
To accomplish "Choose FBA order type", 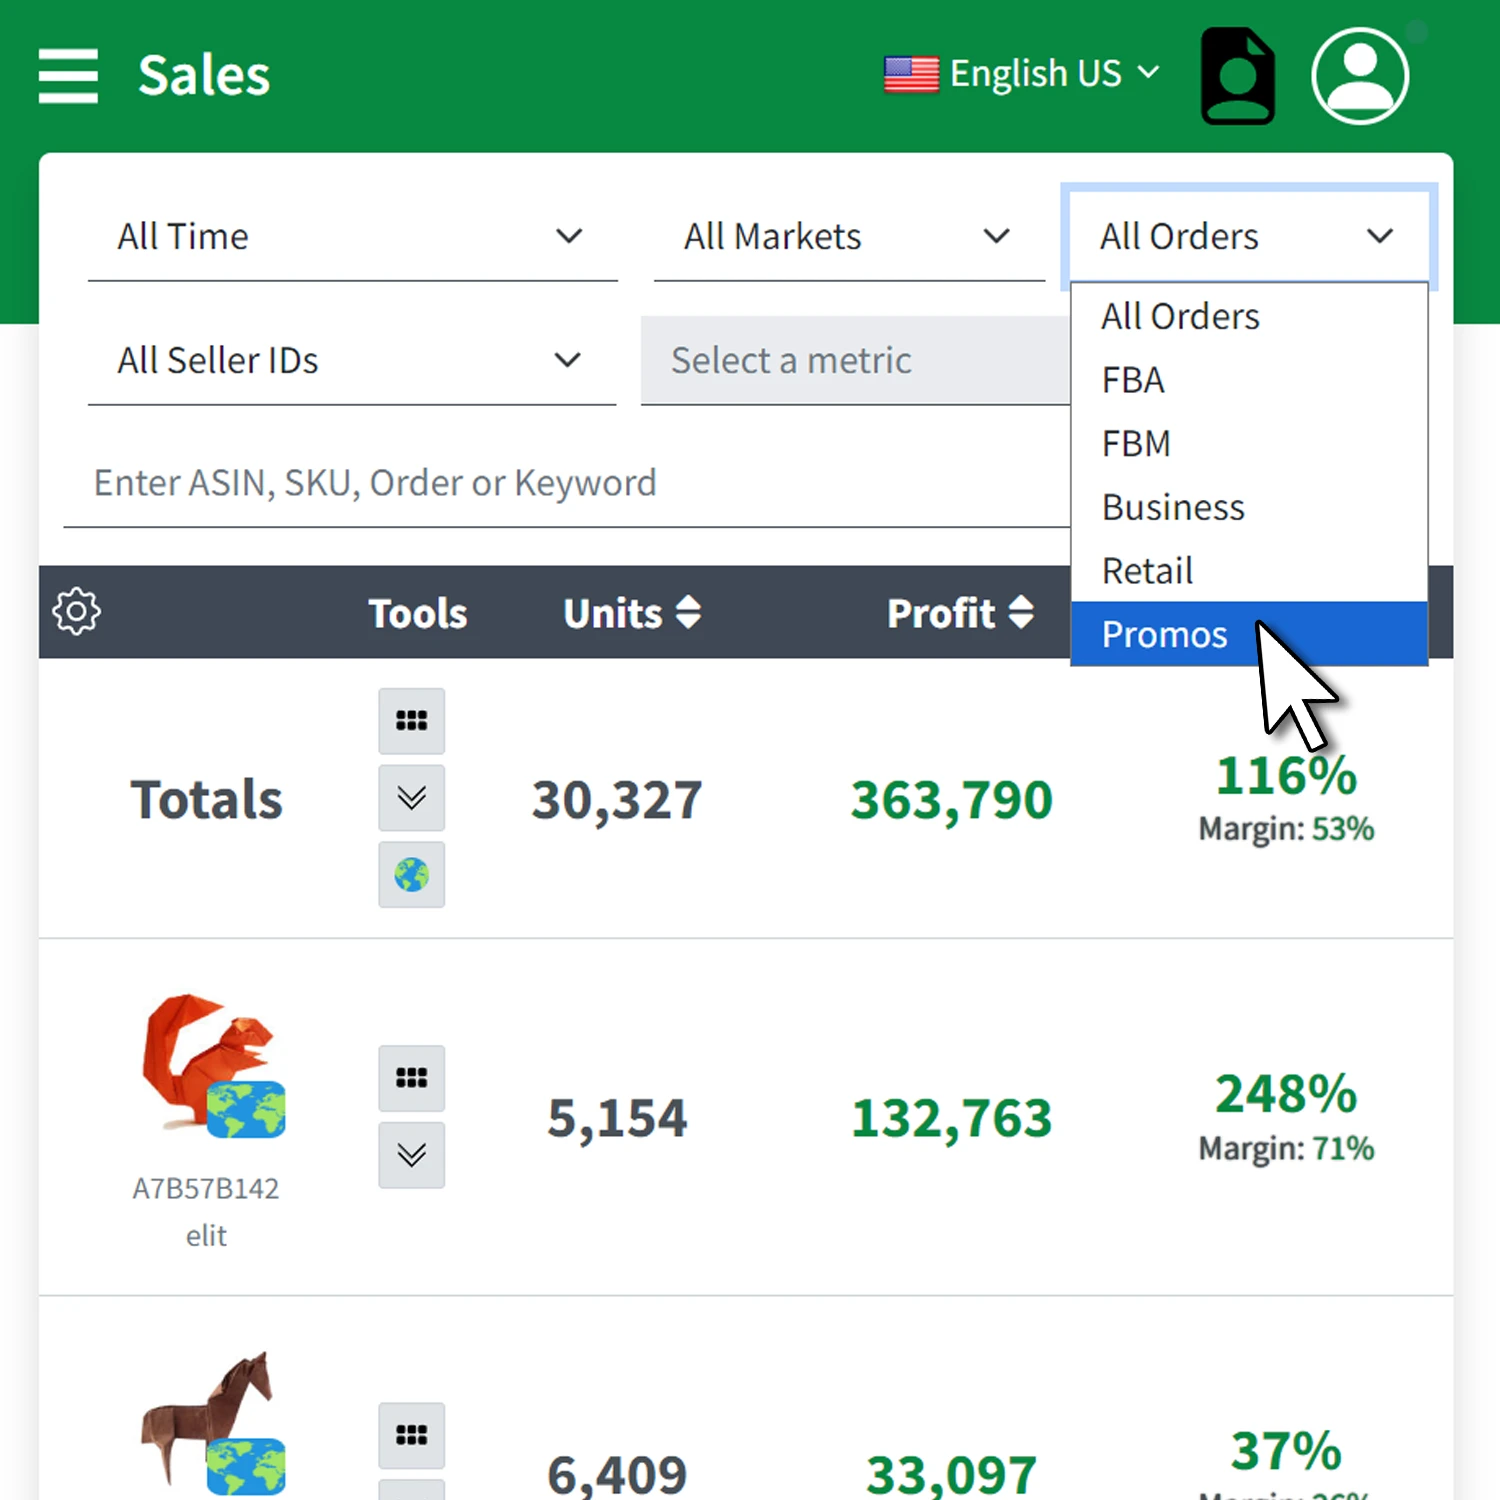I will pos(1249,380).
